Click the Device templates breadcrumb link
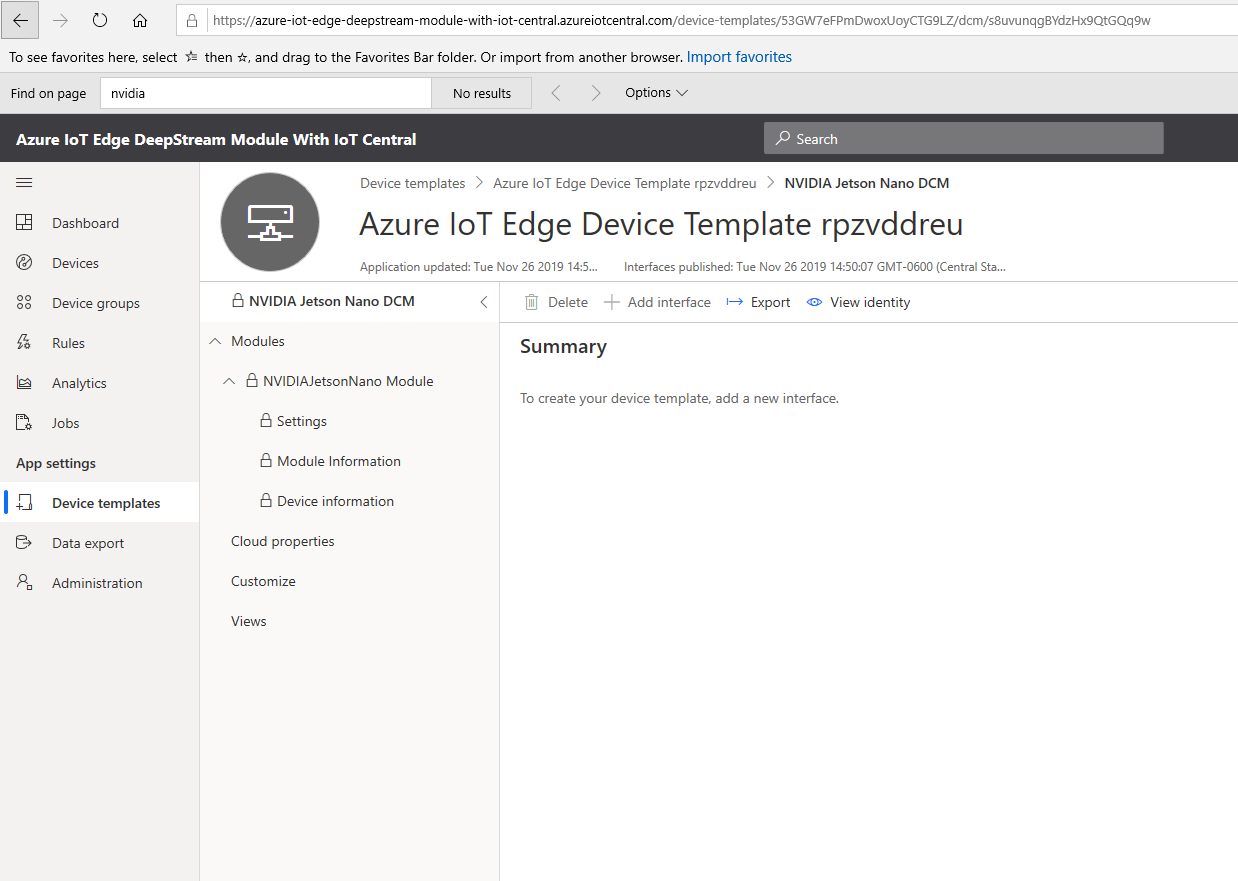The width and height of the screenshot is (1238, 881). (x=412, y=183)
